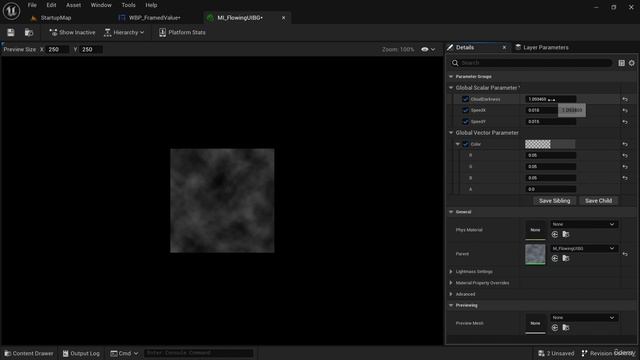This screenshot has height=360, width=640.
Task: Reset CloudDarkness to its default value
Action: (x=625, y=99)
